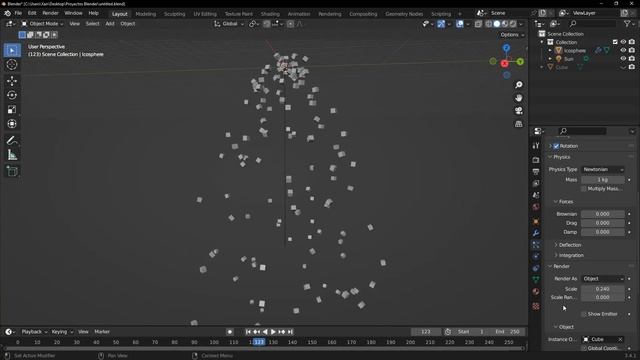Screen dimensions: 640x360
Task: Open the viewport Add menu
Action: (x=110, y=24)
